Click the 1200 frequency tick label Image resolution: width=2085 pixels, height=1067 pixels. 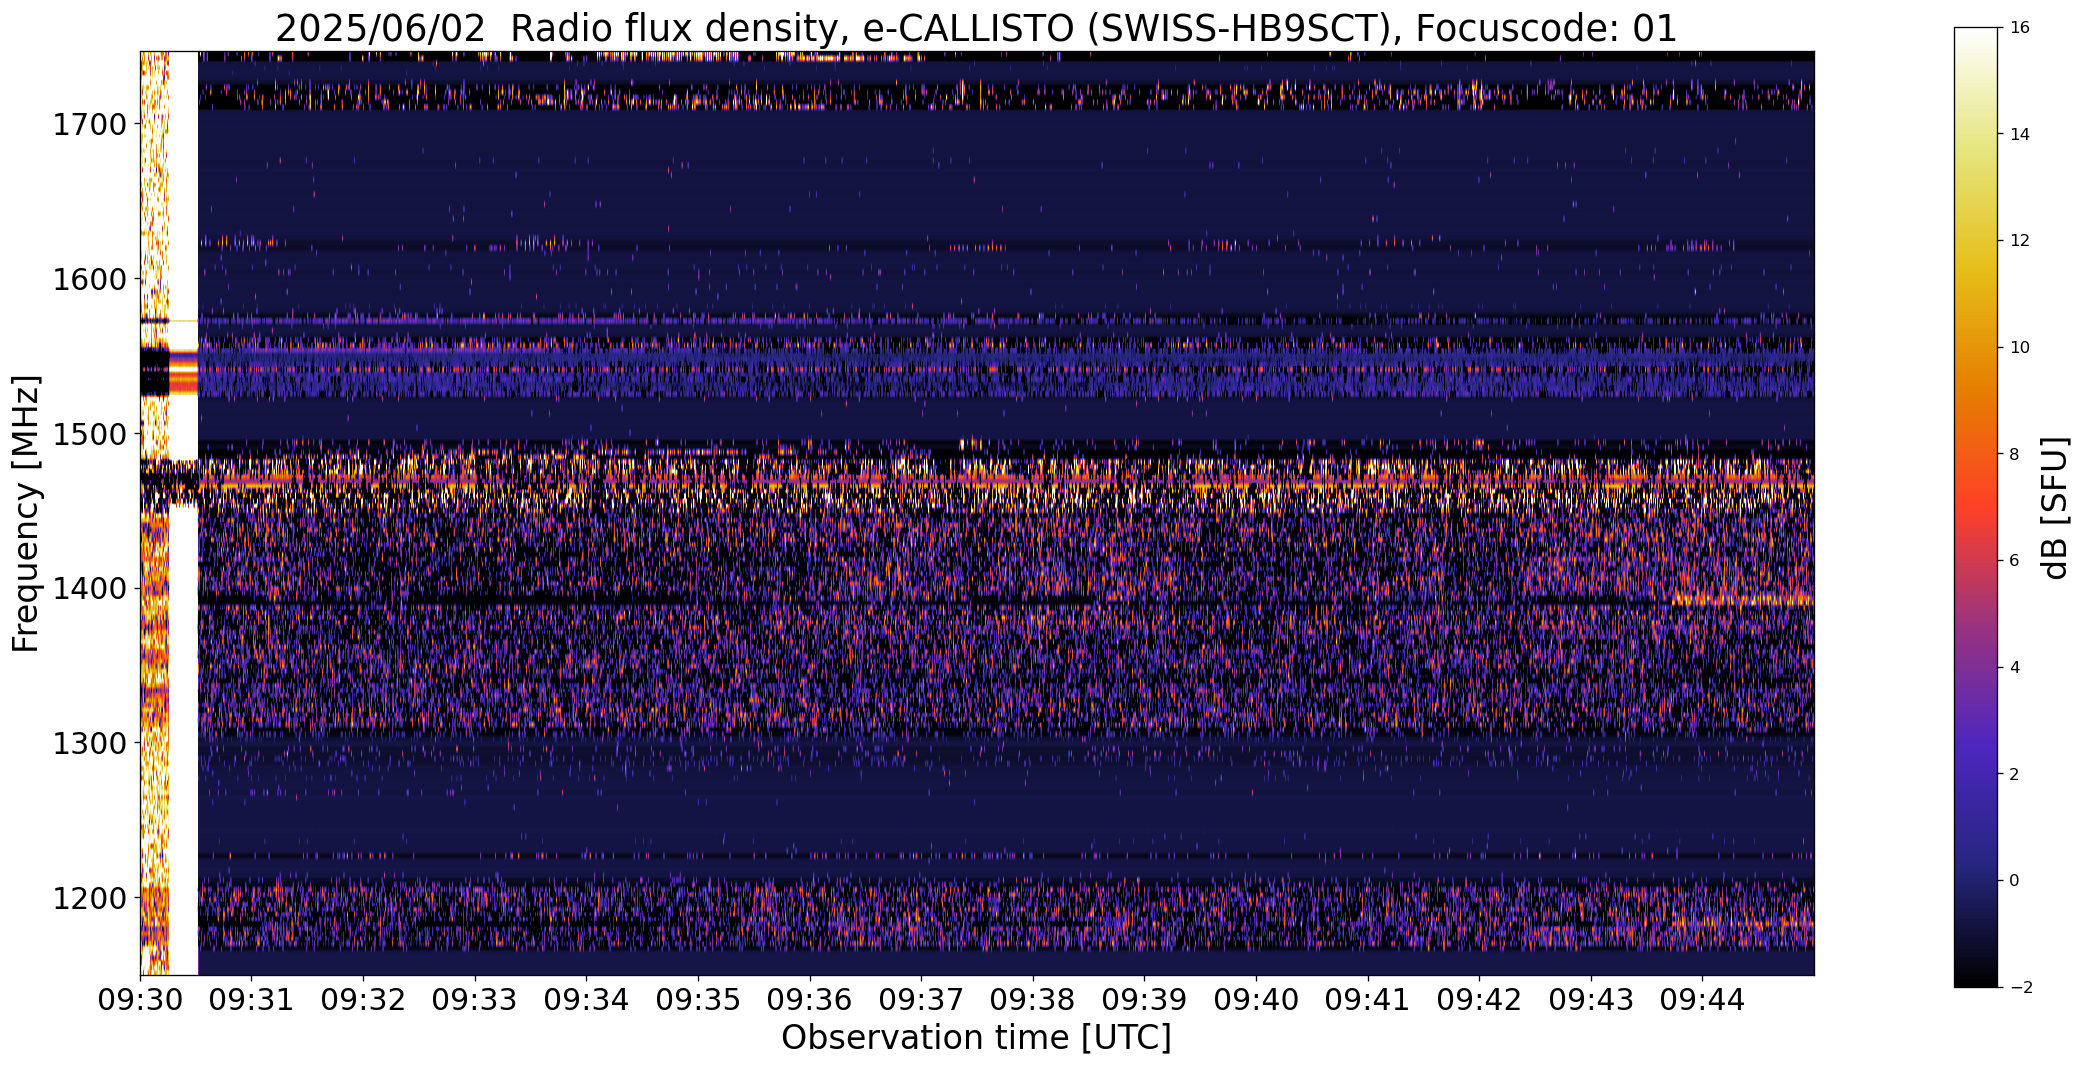89,898
